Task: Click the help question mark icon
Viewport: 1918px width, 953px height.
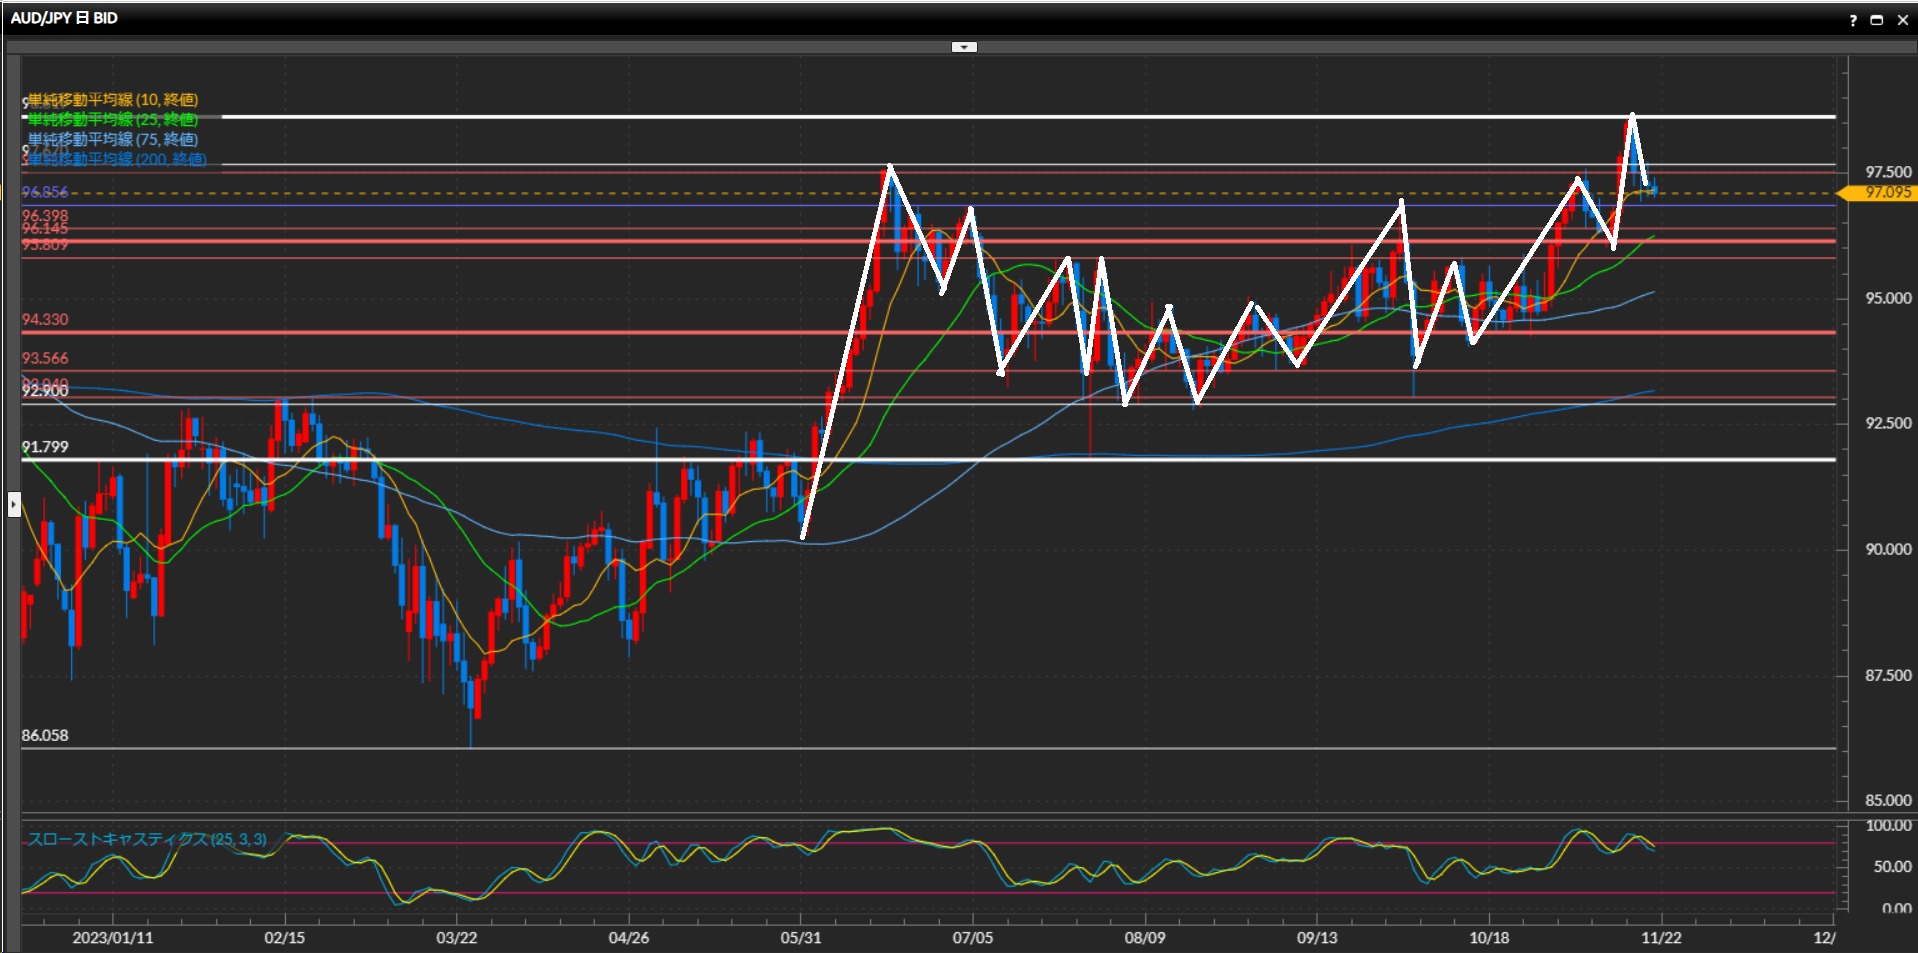Action: [x=1853, y=20]
